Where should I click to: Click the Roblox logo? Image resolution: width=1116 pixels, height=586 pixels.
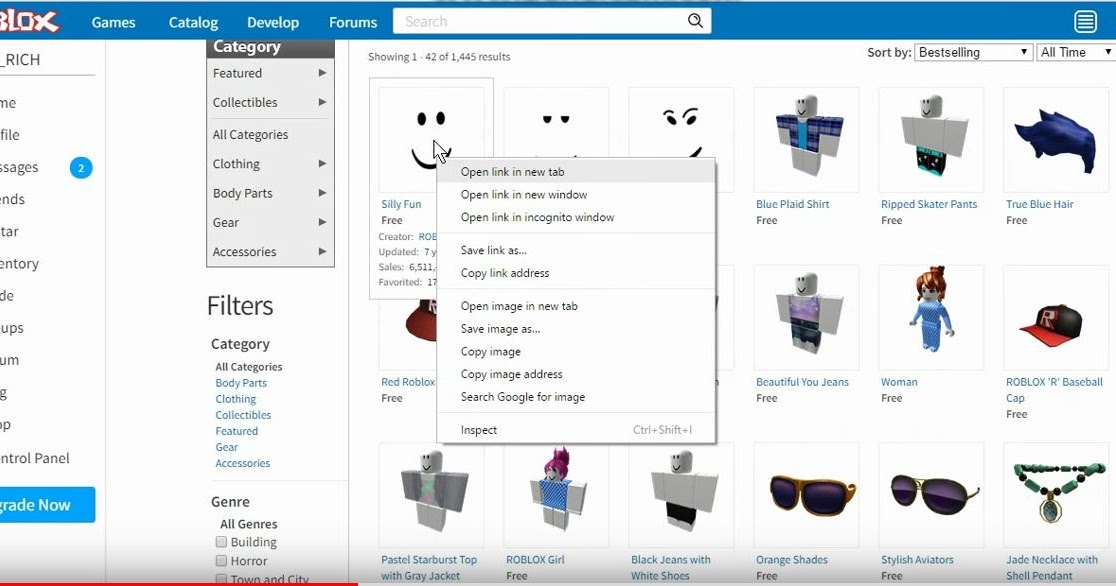[28, 21]
